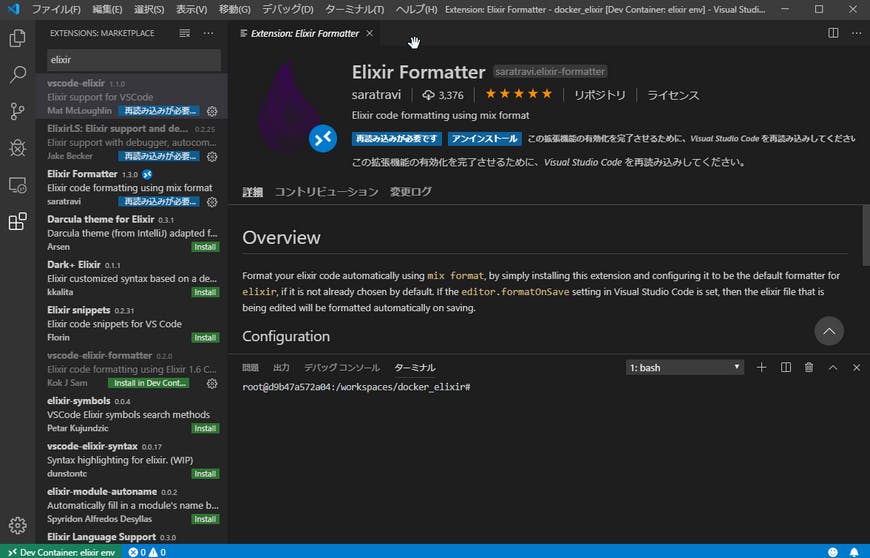Click the saratravi publisher link
Image resolution: width=870 pixels, height=558 pixels.
(376, 95)
